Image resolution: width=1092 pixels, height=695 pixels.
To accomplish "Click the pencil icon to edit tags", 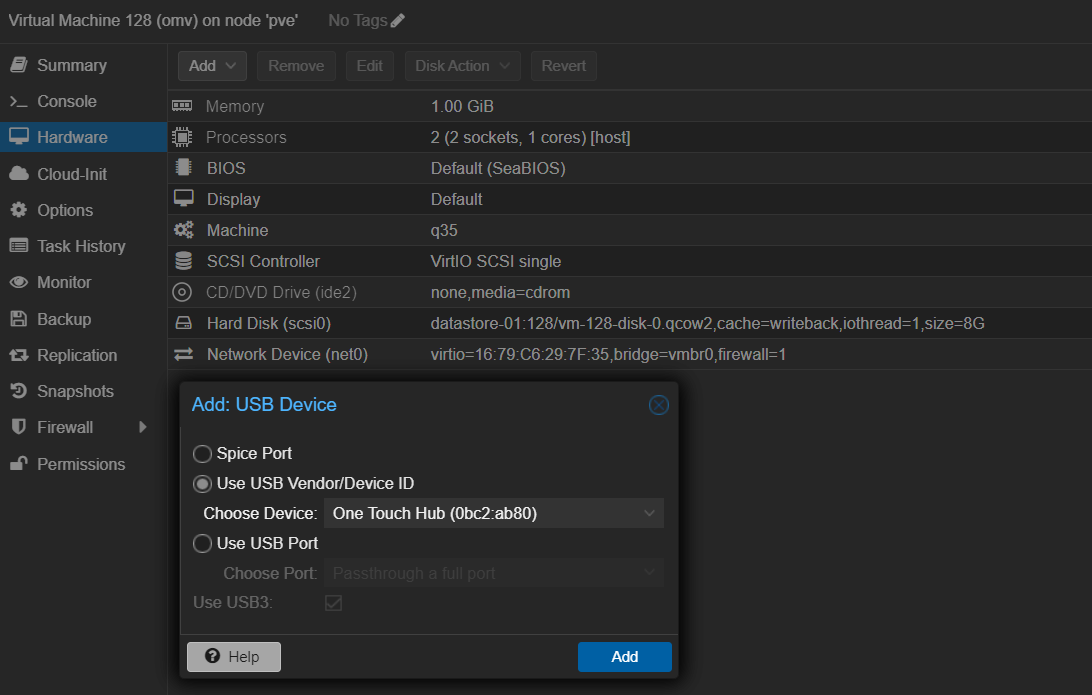I will tap(398, 21).
